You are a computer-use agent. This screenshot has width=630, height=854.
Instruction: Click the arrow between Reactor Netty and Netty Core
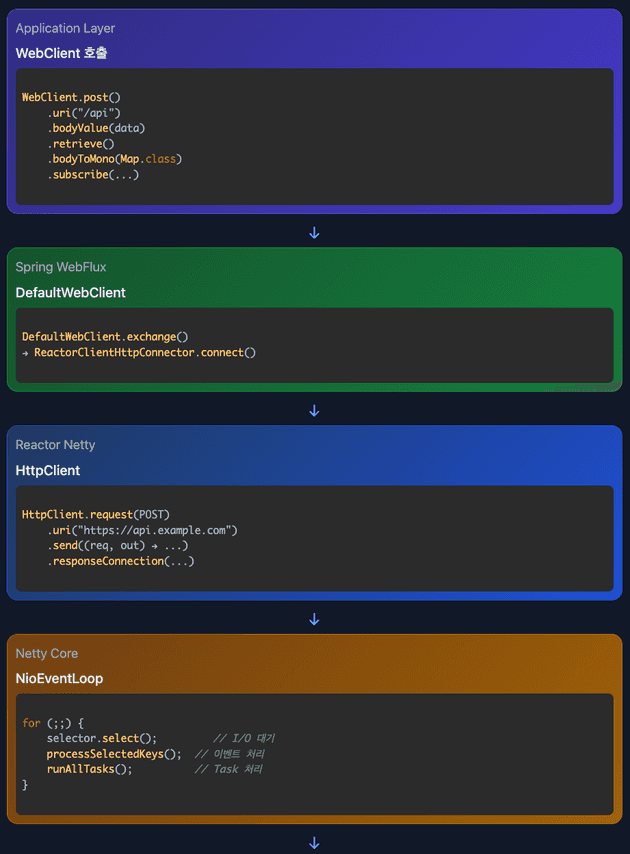point(314,619)
